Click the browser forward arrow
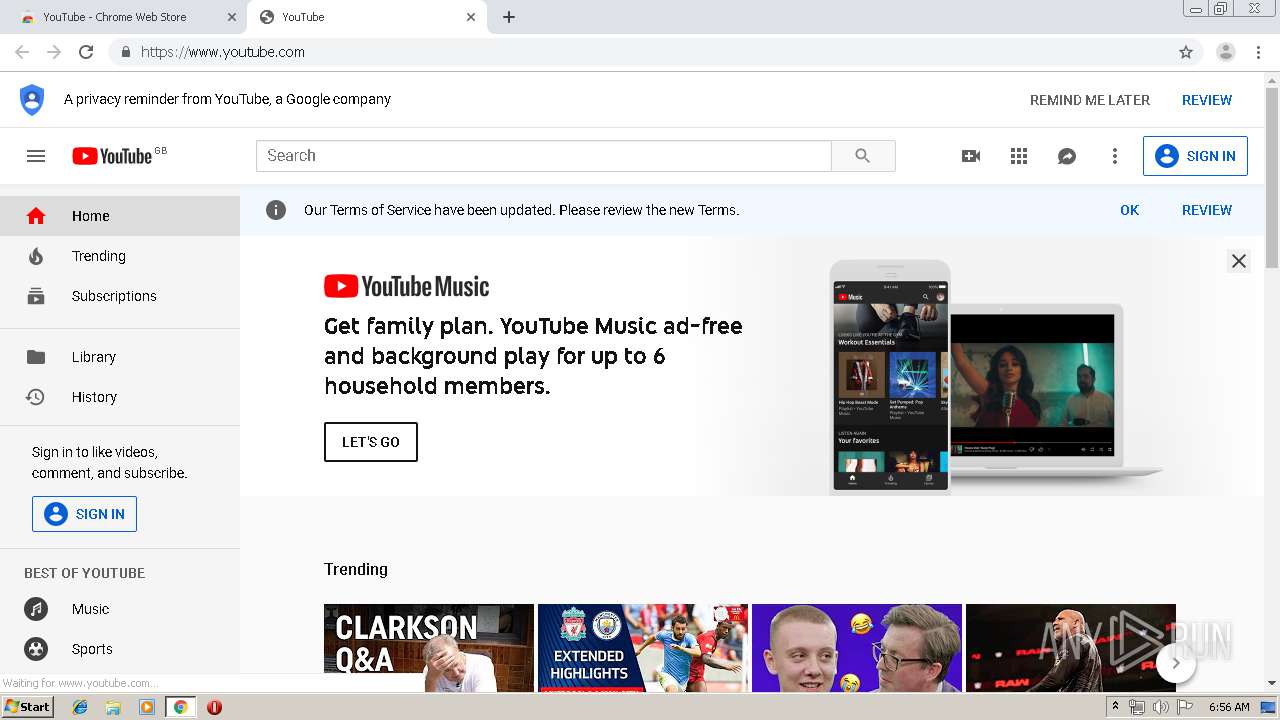The height and width of the screenshot is (720, 1280). (x=54, y=52)
